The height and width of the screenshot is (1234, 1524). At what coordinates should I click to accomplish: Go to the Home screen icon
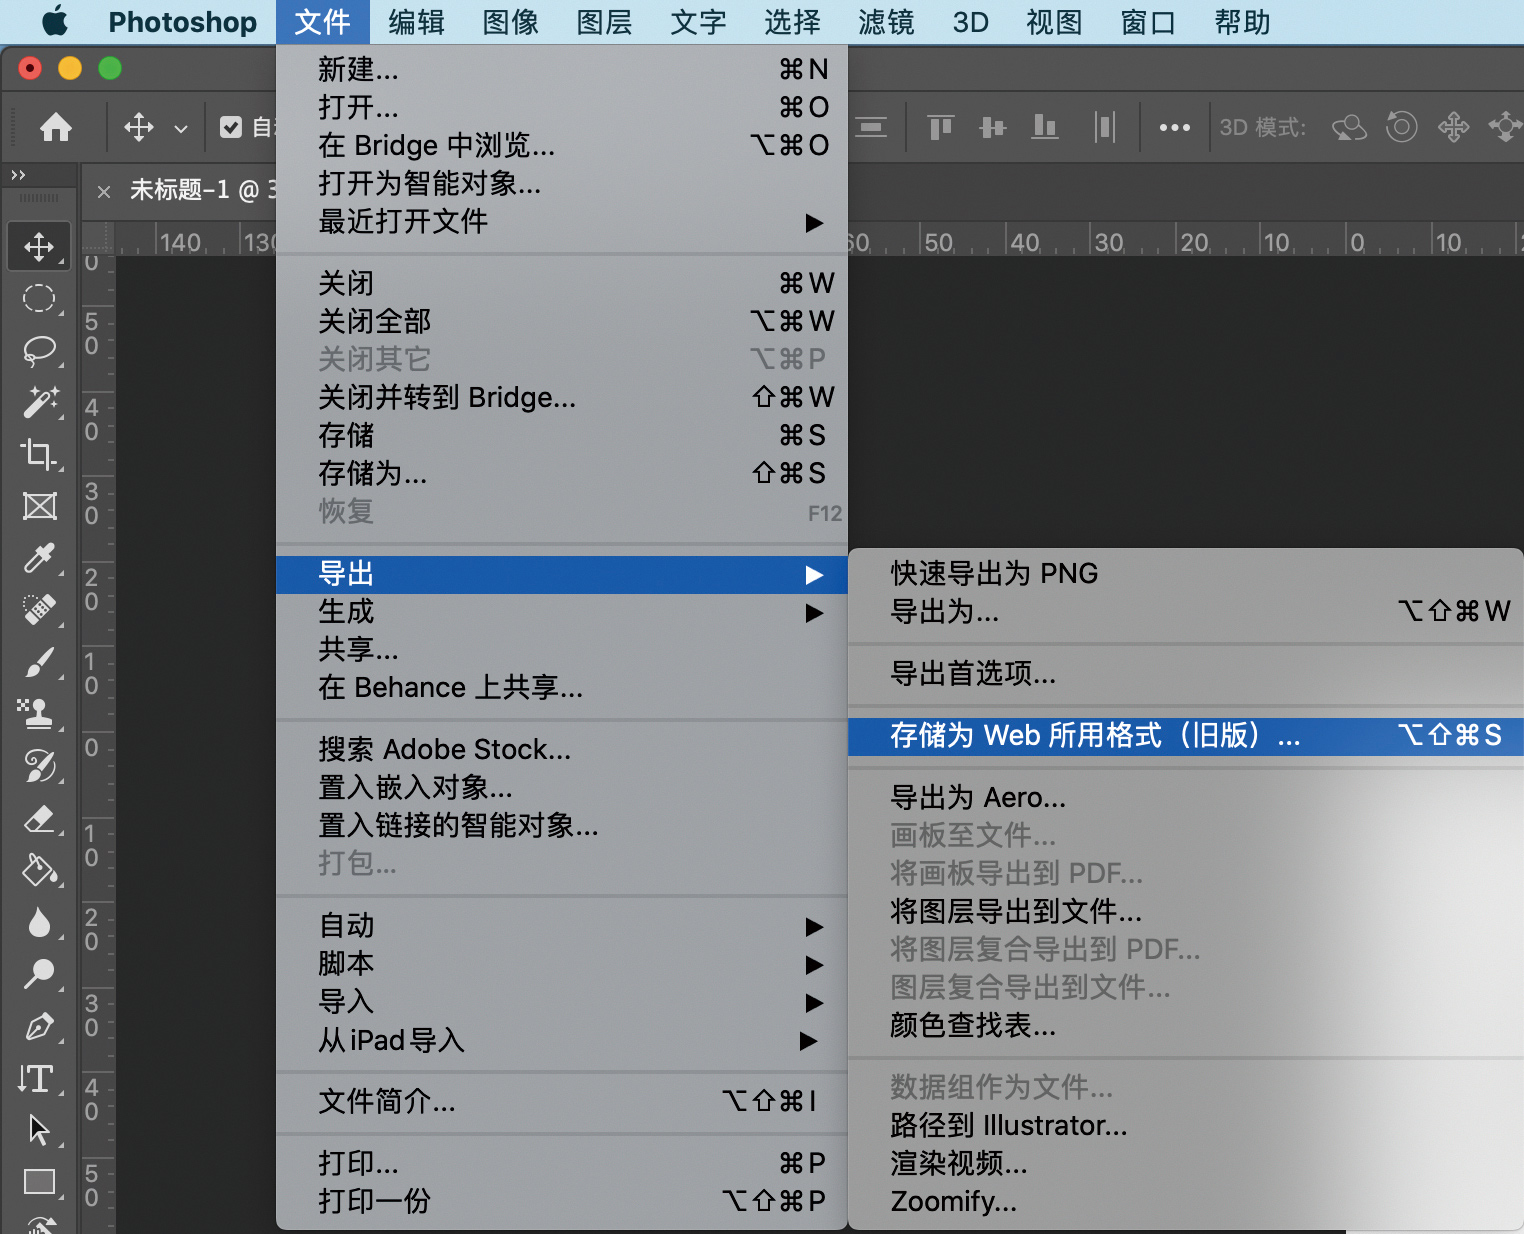56,127
